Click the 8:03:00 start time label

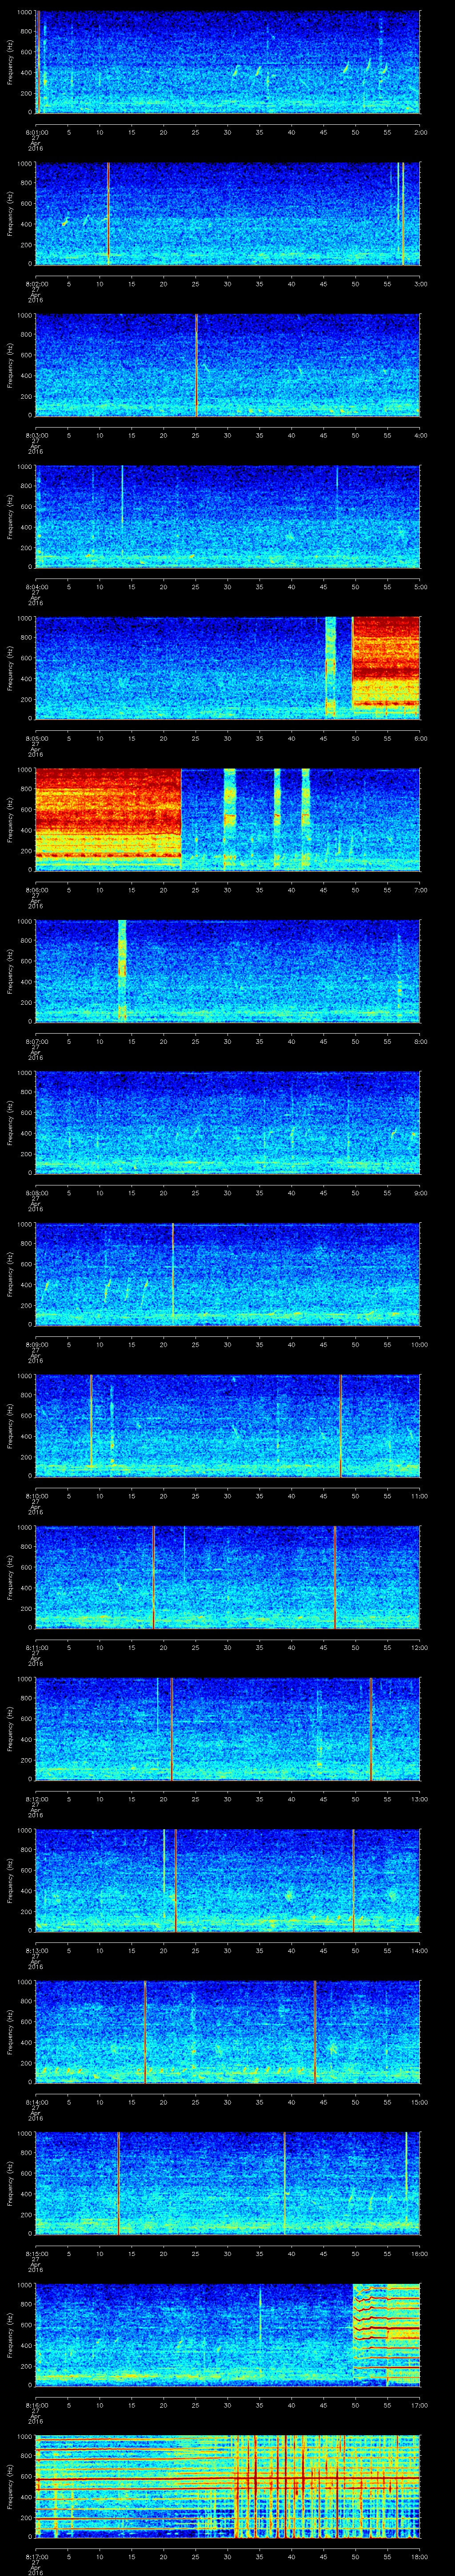pos(36,435)
